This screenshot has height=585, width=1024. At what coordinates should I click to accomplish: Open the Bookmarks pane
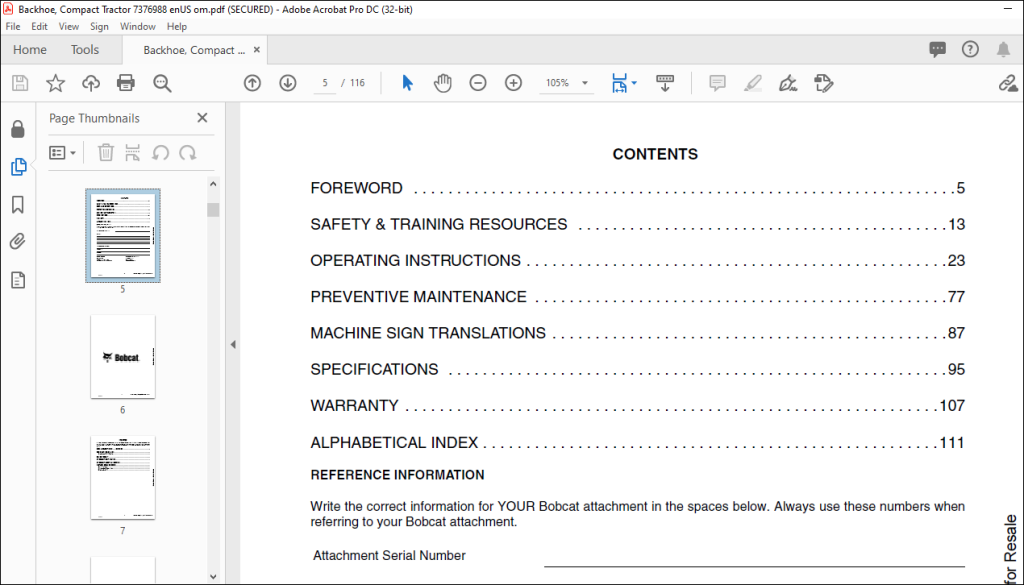(18, 205)
